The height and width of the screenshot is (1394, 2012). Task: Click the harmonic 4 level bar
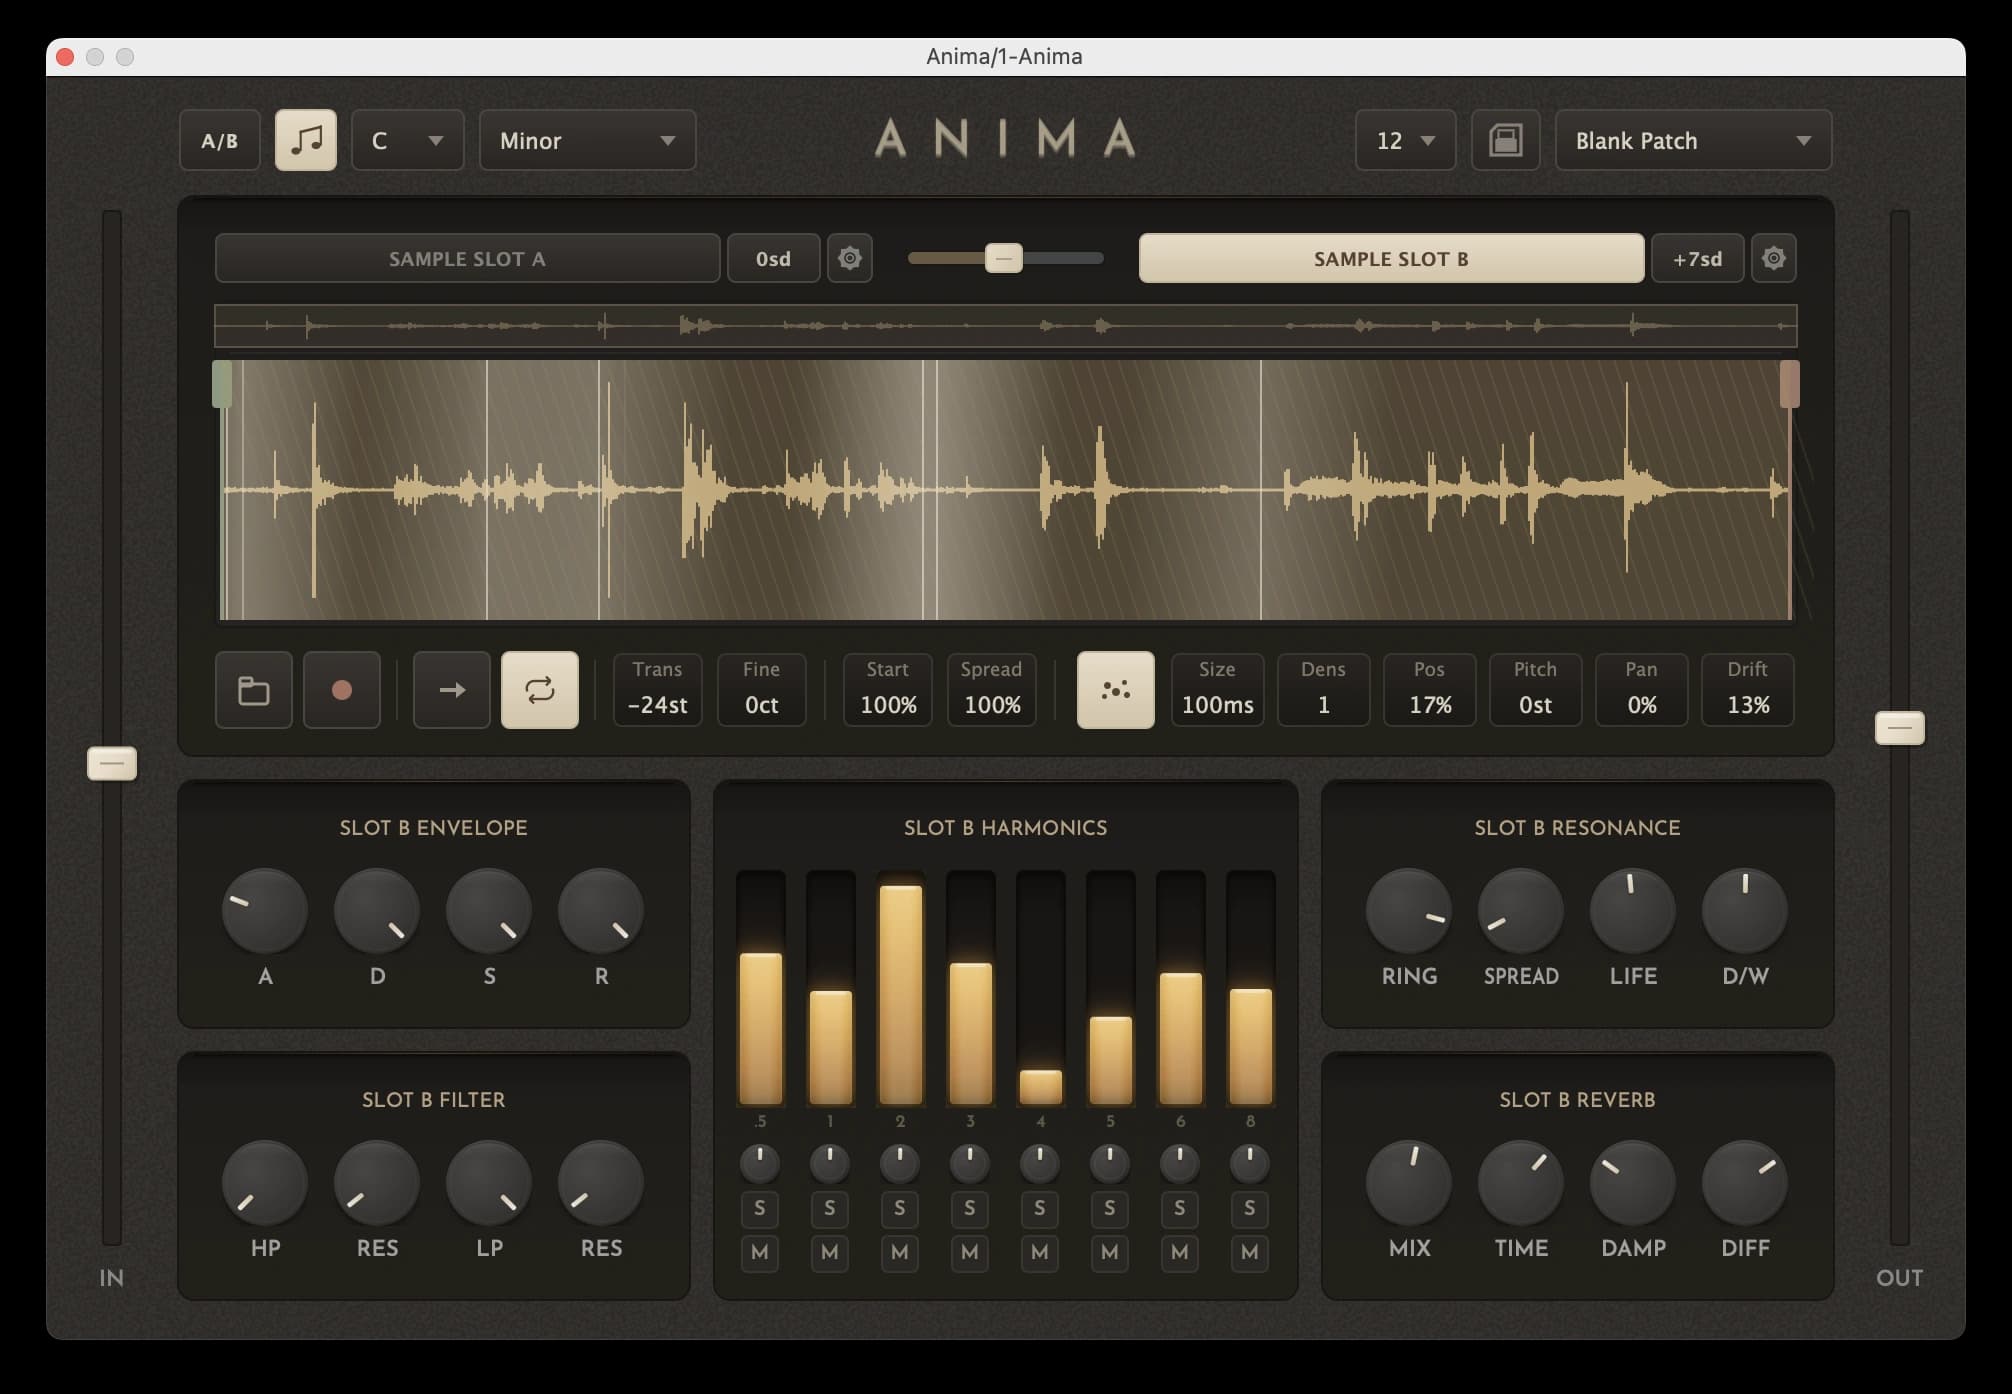point(1040,988)
